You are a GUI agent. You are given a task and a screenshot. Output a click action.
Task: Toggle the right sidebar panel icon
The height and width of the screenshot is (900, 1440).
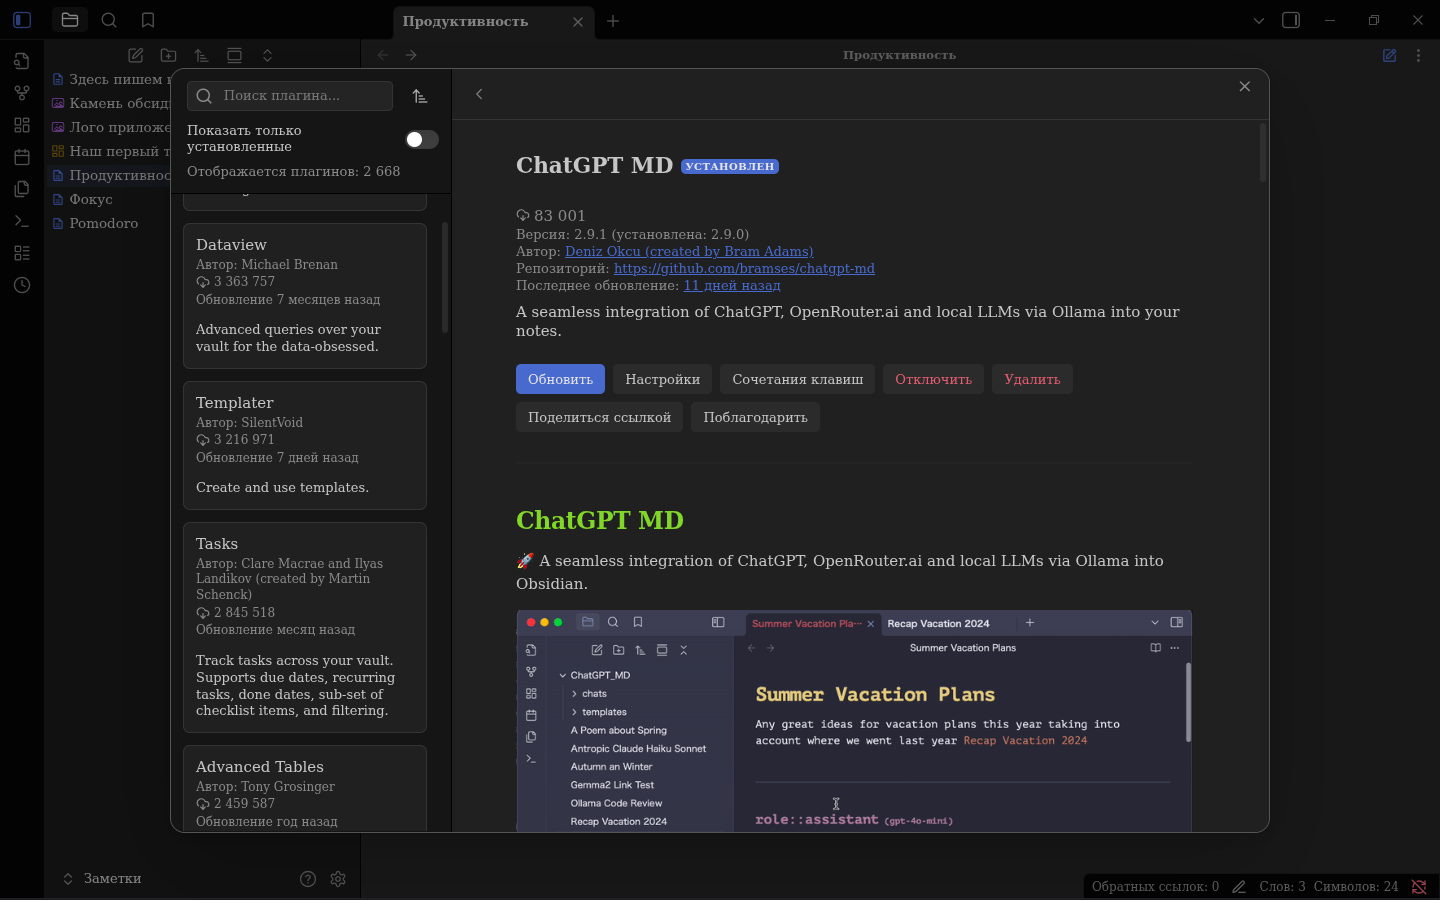[x=1291, y=20]
